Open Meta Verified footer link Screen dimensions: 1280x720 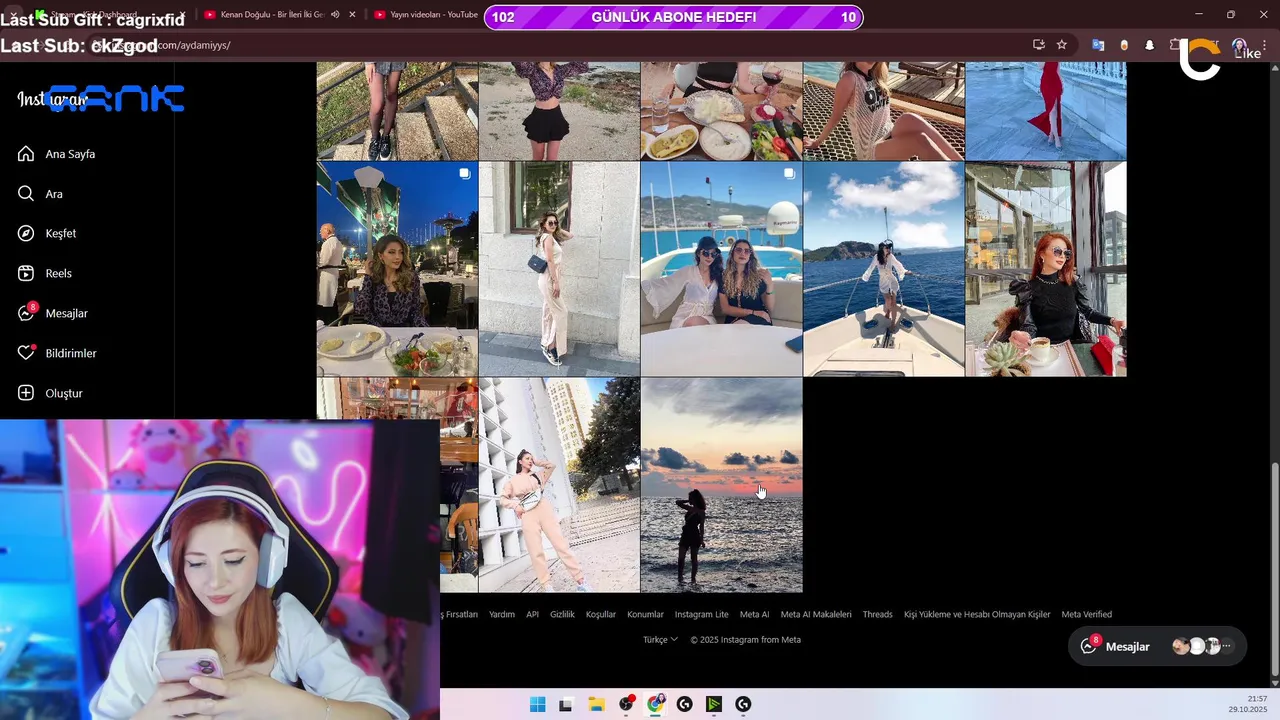pos(1086,614)
